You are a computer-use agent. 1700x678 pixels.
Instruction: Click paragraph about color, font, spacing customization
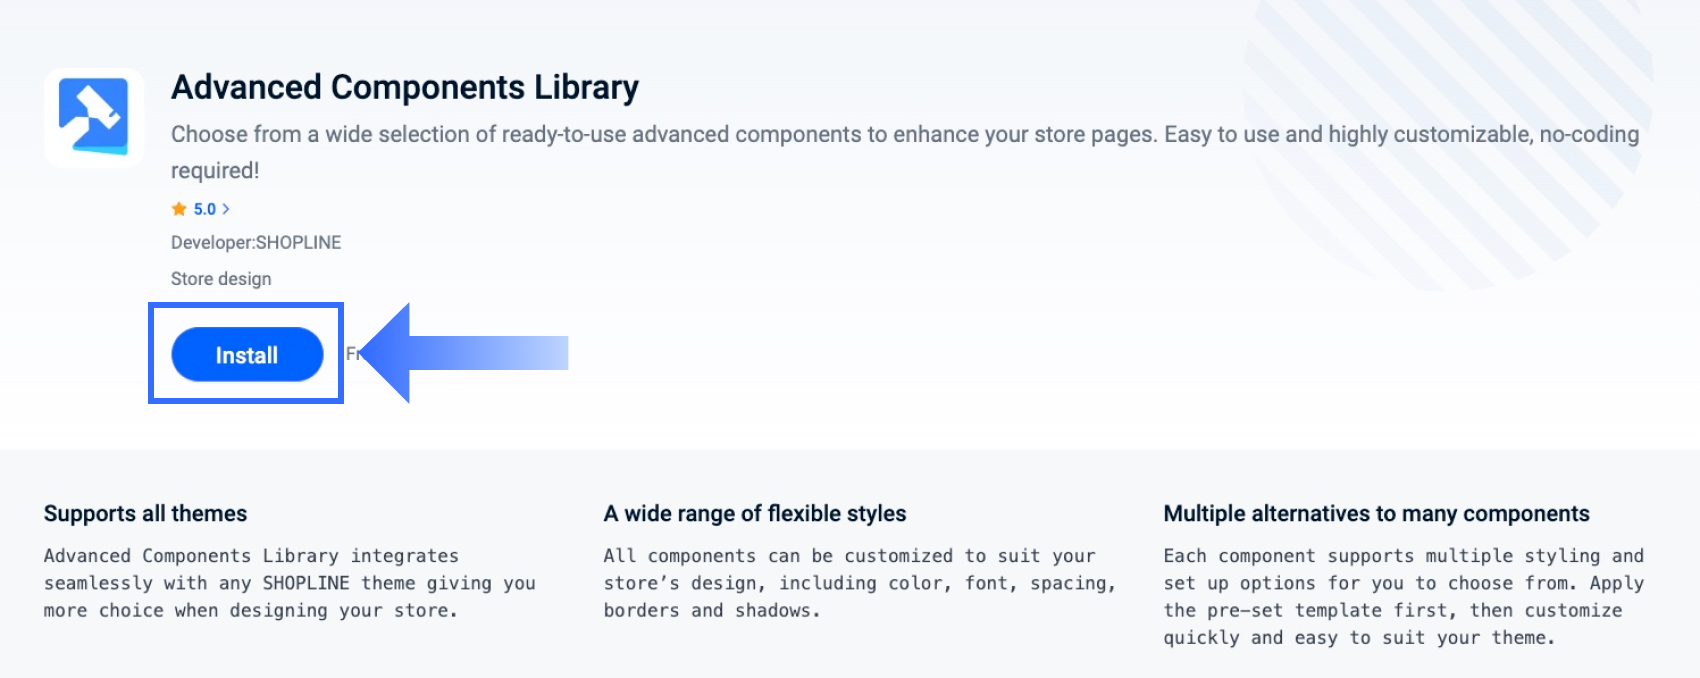point(860,583)
